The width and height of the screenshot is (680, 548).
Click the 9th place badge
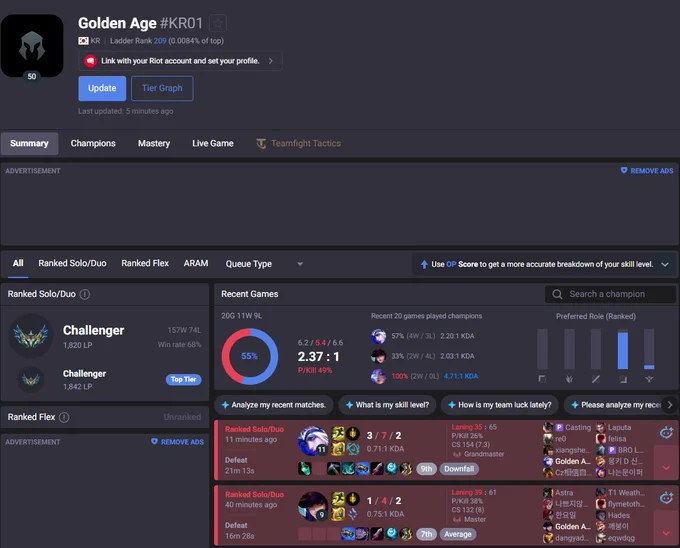(x=426, y=469)
